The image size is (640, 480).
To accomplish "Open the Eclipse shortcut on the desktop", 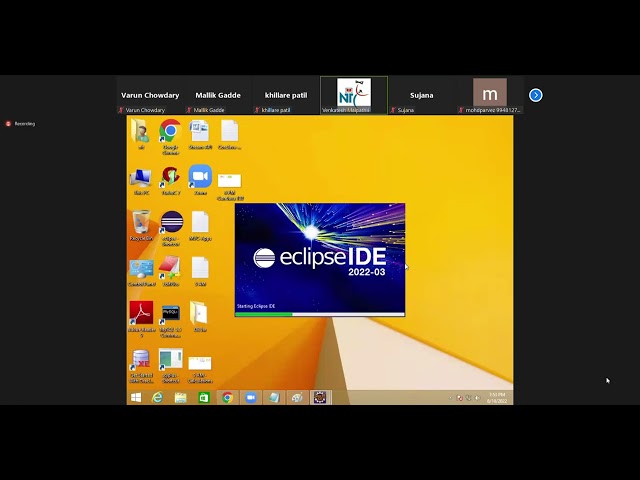I will (x=171, y=228).
